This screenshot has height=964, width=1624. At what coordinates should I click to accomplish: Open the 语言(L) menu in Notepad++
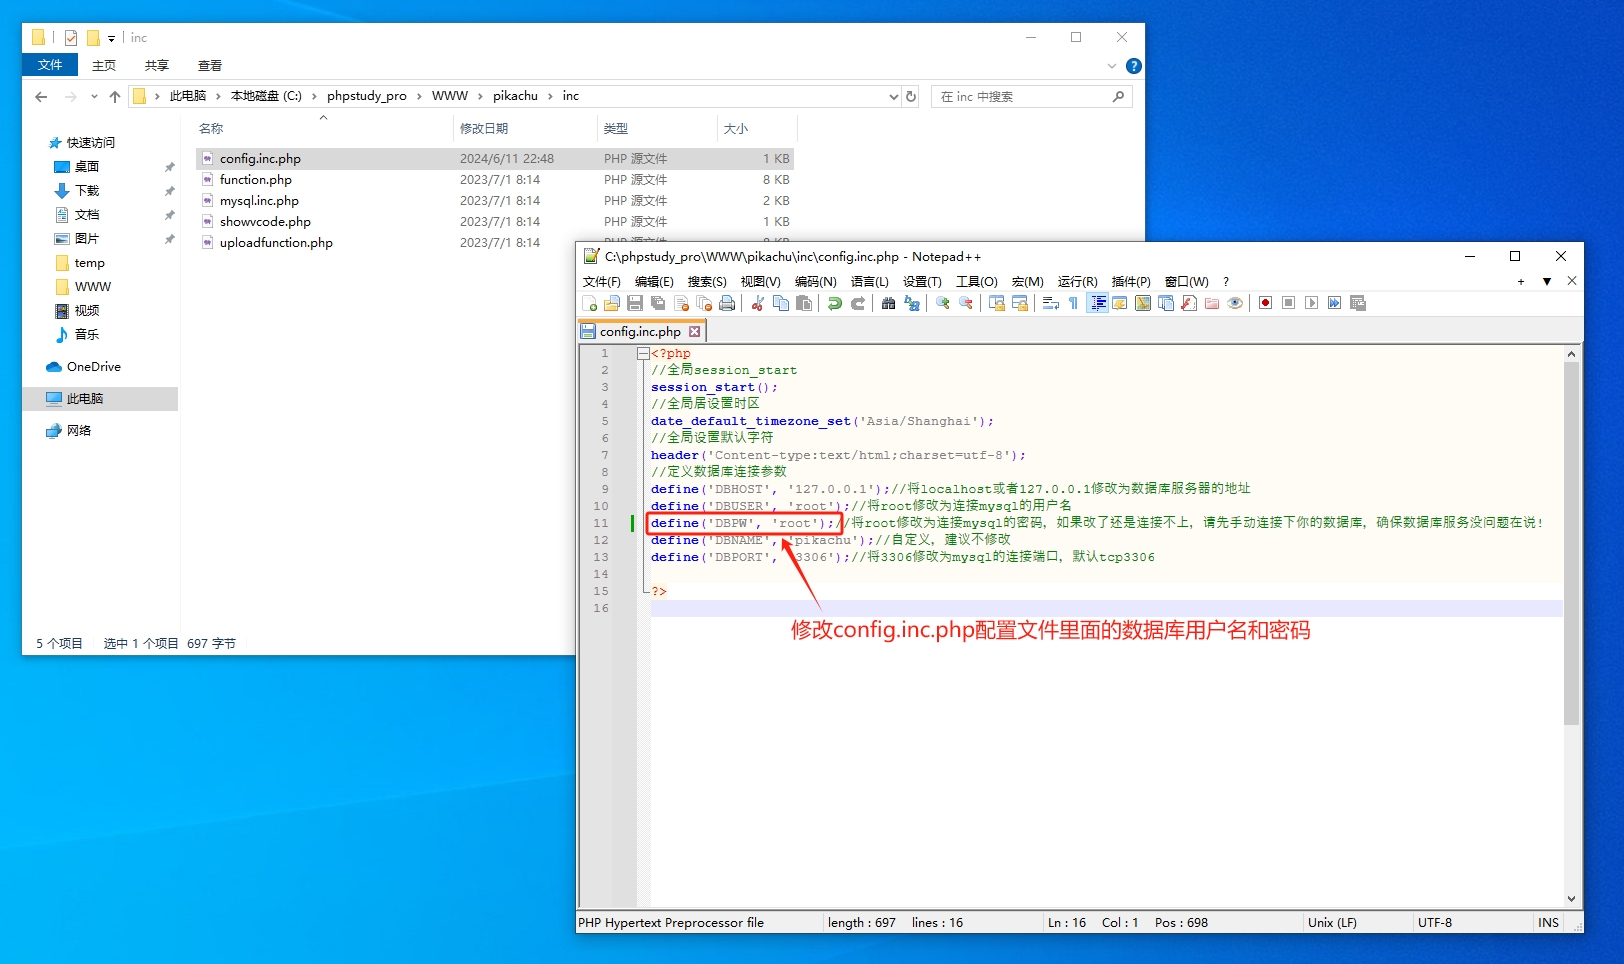869,282
